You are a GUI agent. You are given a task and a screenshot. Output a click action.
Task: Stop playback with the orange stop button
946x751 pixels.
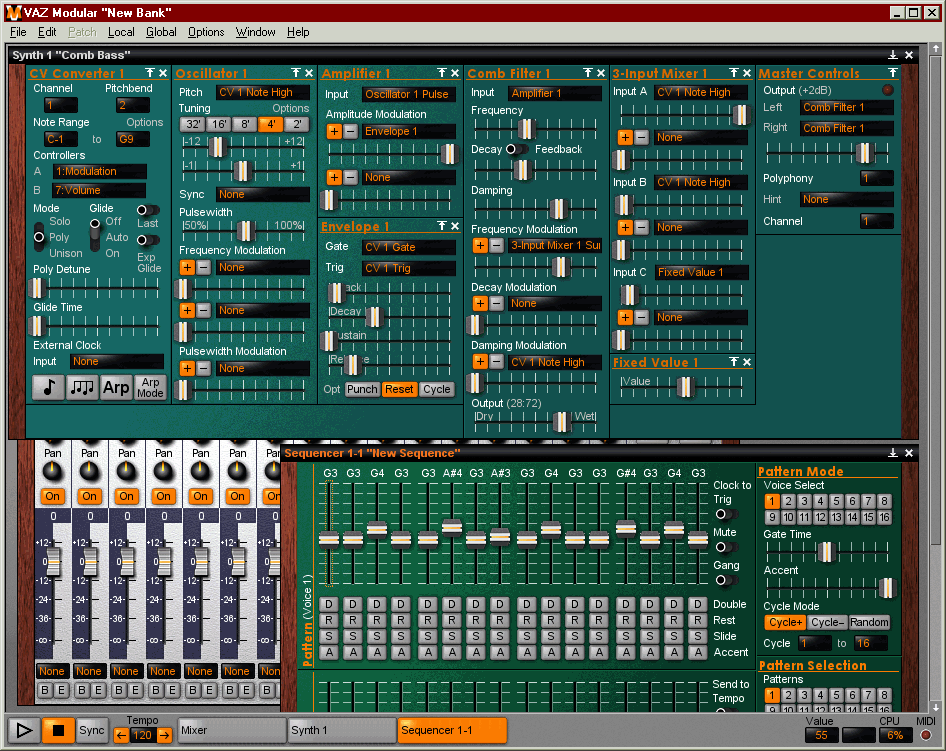click(58, 730)
